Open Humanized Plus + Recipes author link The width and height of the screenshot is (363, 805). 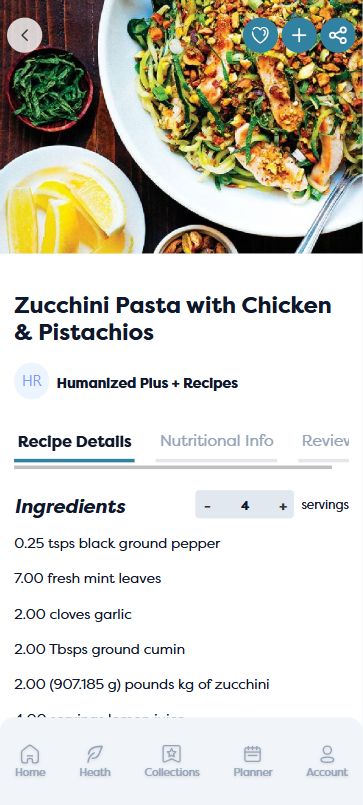pos(147,383)
